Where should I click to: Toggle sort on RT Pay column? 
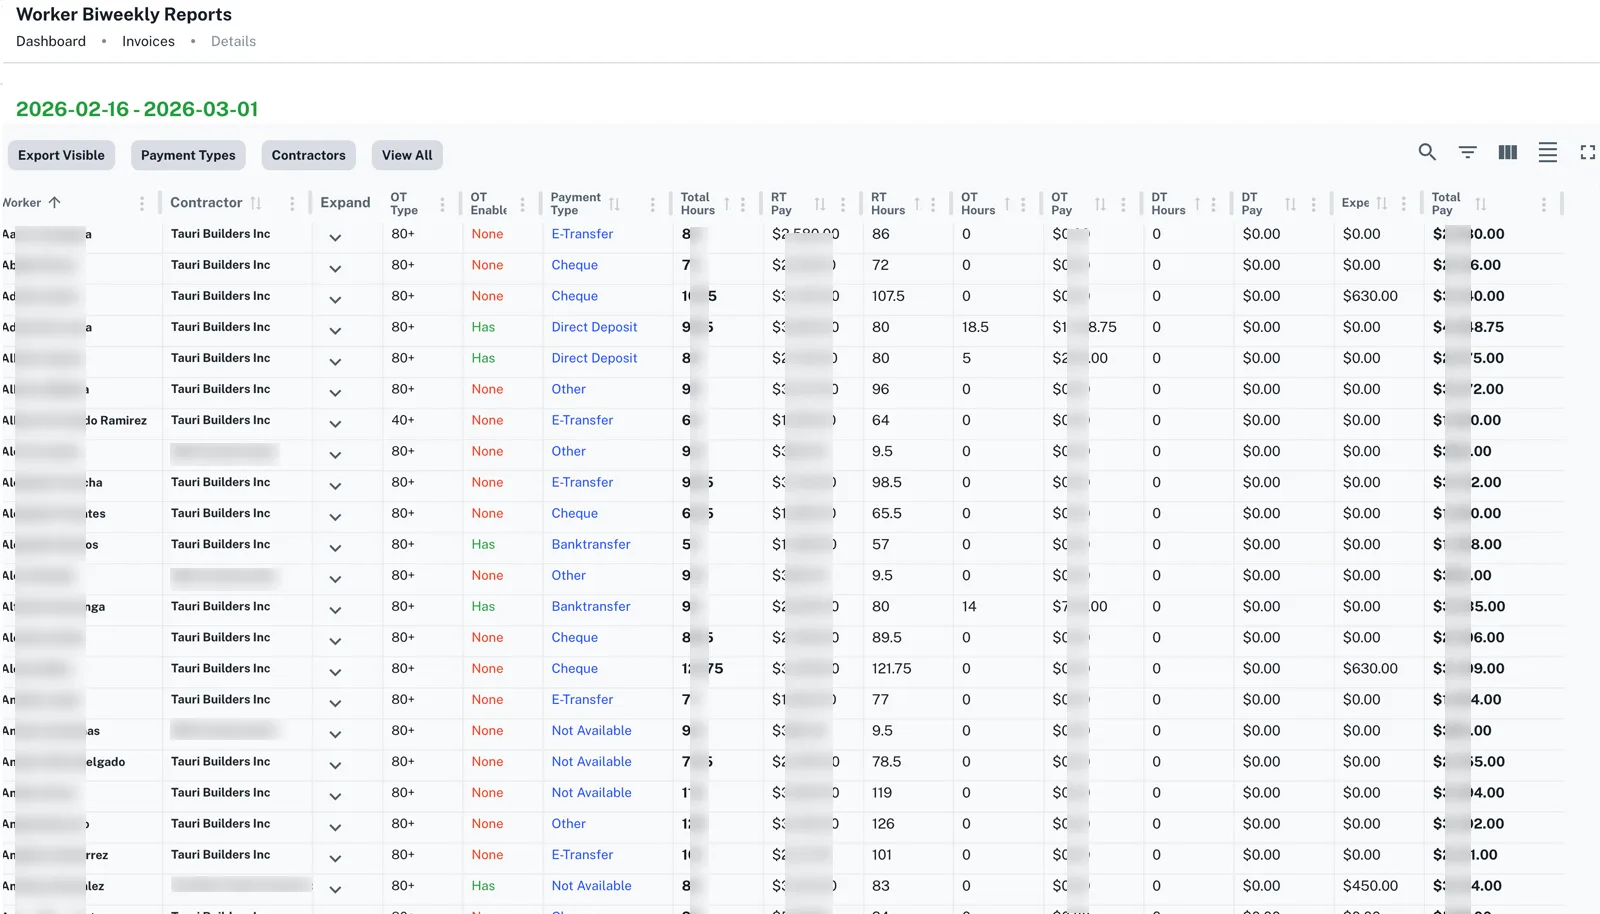(x=820, y=204)
